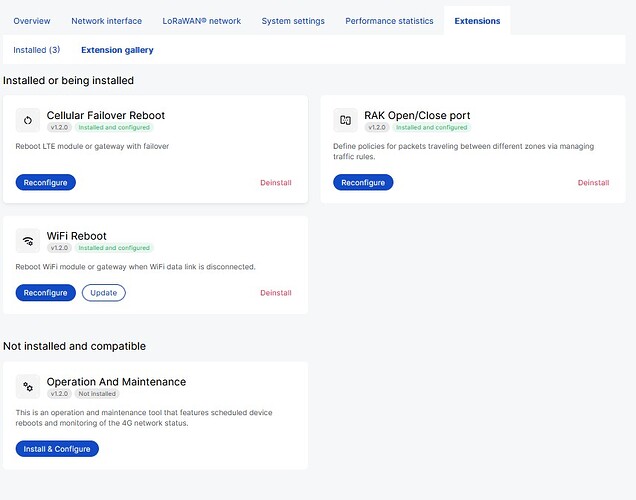Screen dimensions: 636x500
Task: Deinstall Cellular Failover Reboot extension
Action: [x=276, y=183]
